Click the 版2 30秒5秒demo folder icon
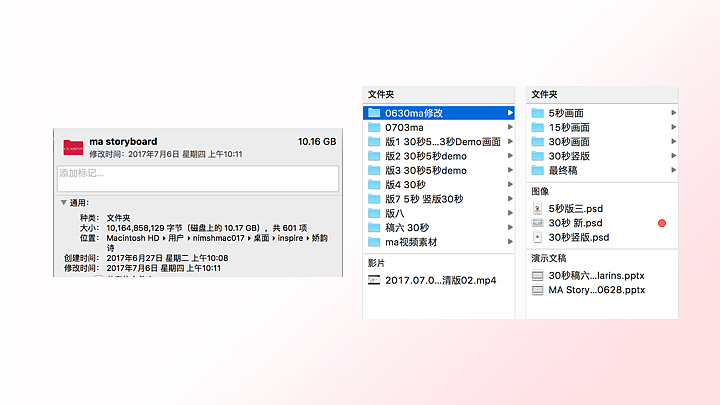Image resolution: width=720 pixels, height=405 pixels. pos(374,156)
